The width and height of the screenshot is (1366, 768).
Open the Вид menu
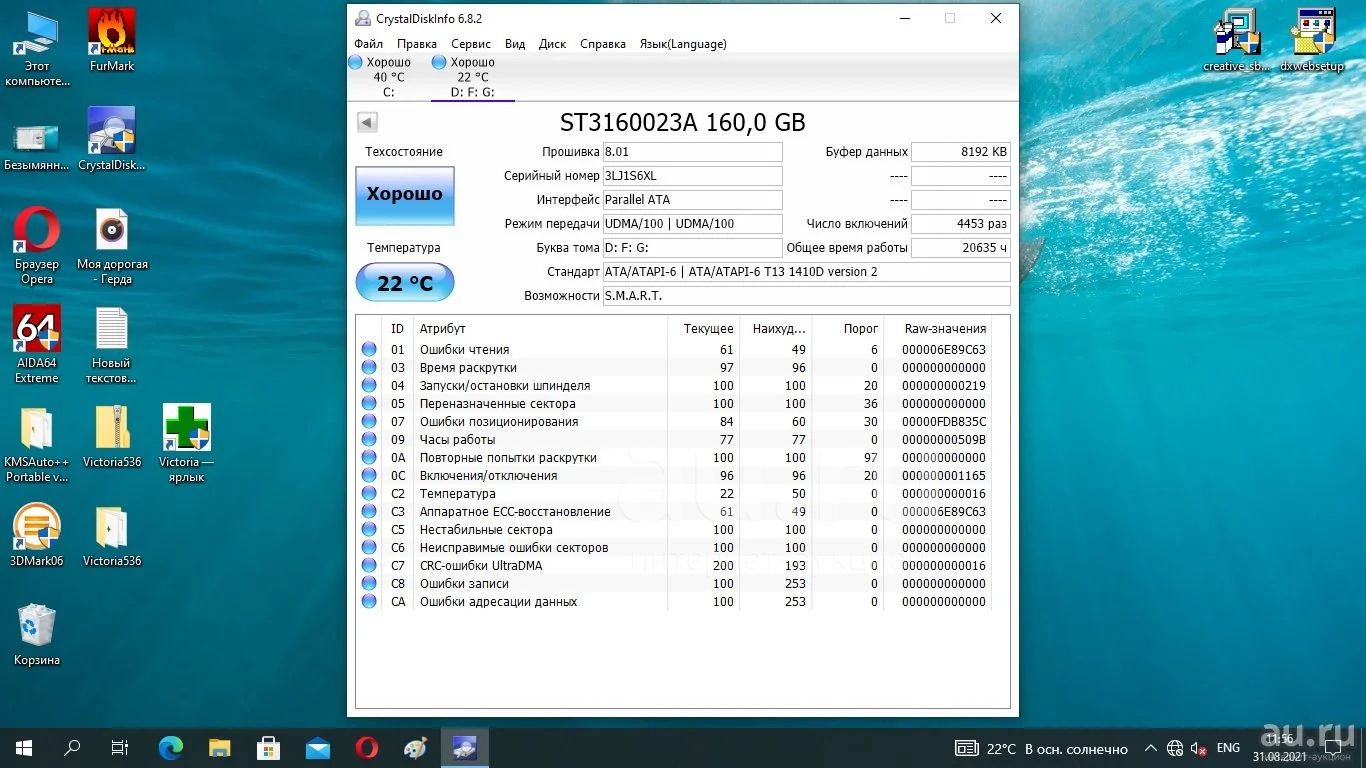[x=515, y=44]
